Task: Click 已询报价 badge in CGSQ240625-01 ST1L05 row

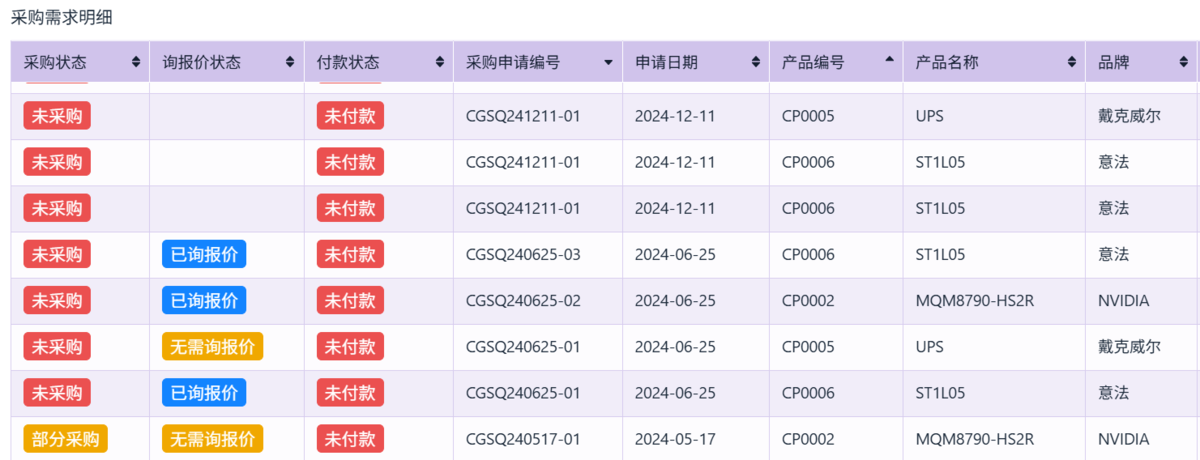Action: [204, 393]
